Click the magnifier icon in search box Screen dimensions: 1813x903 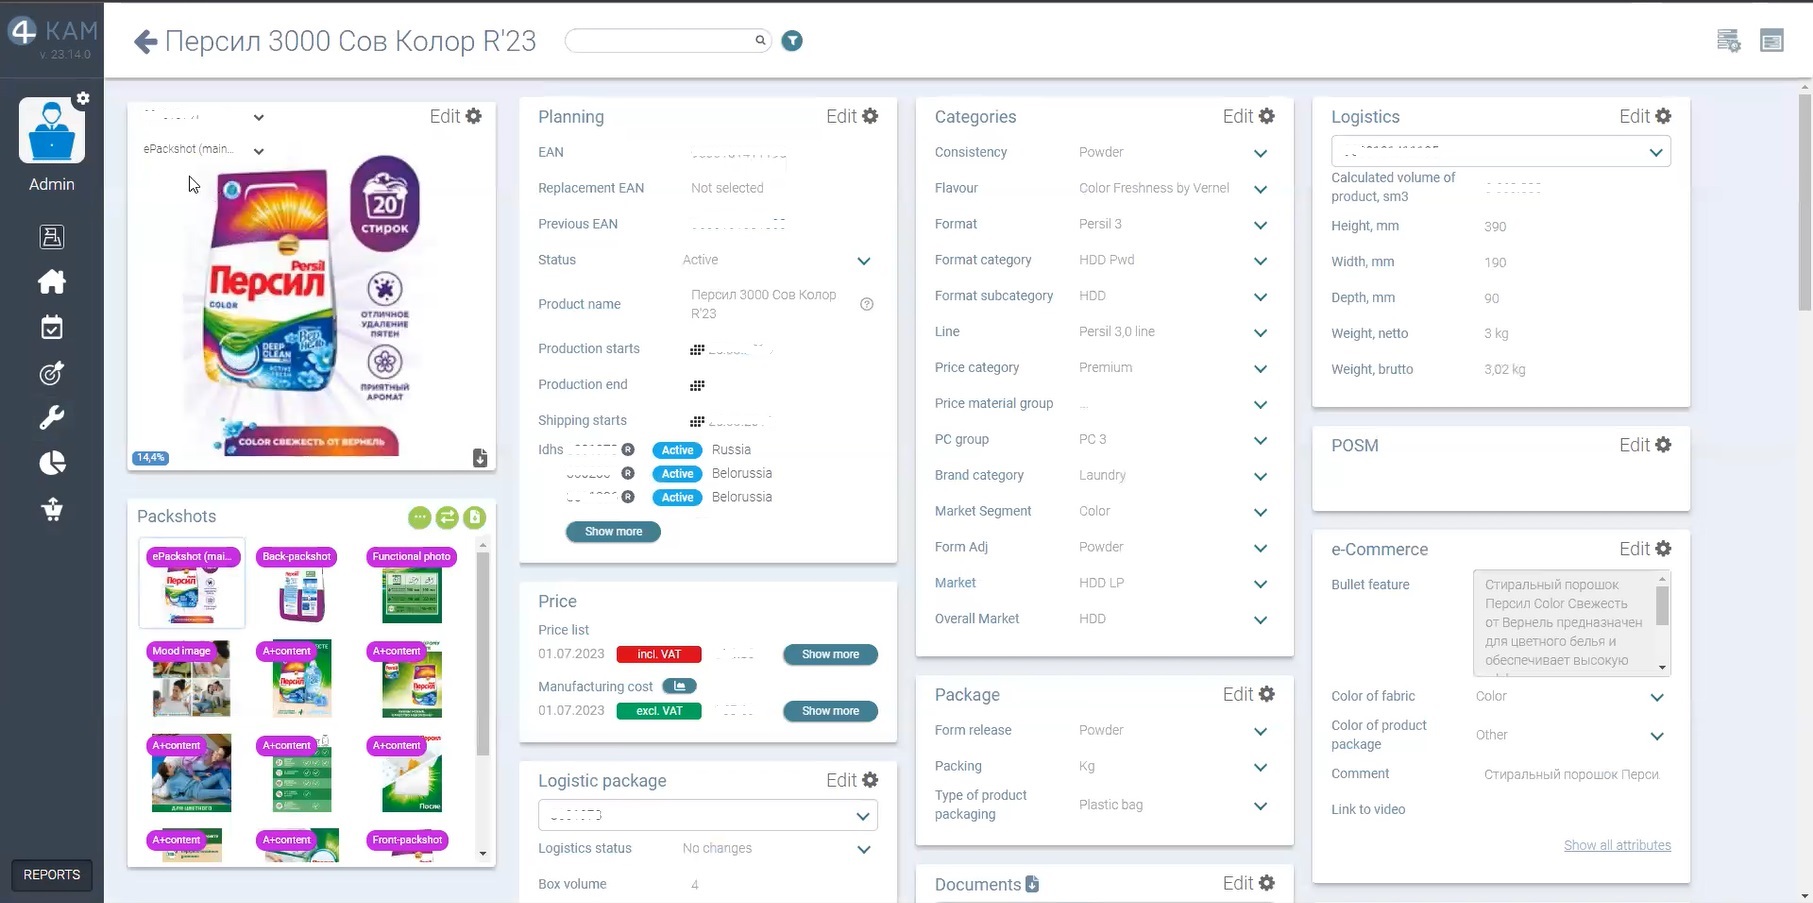click(x=760, y=40)
